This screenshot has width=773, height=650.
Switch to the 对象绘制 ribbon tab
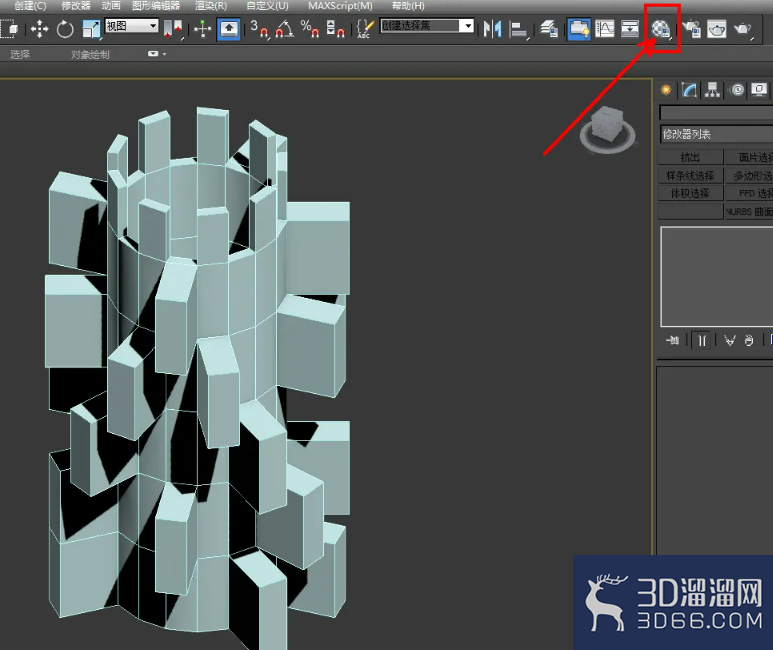click(x=90, y=54)
